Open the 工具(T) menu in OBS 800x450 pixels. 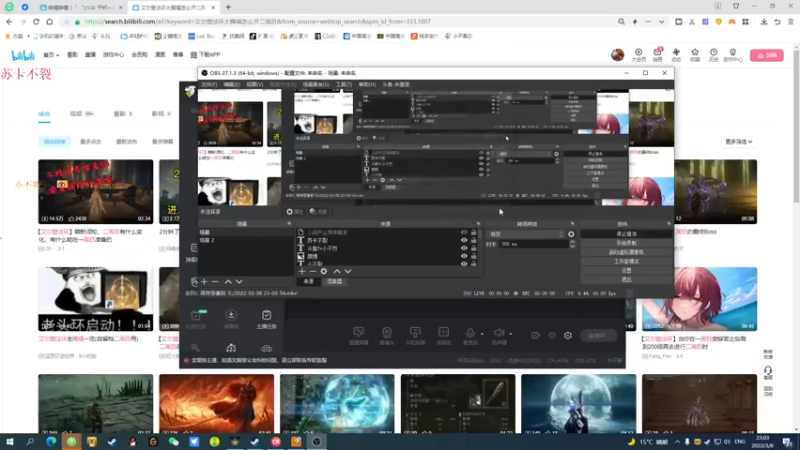[343, 84]
